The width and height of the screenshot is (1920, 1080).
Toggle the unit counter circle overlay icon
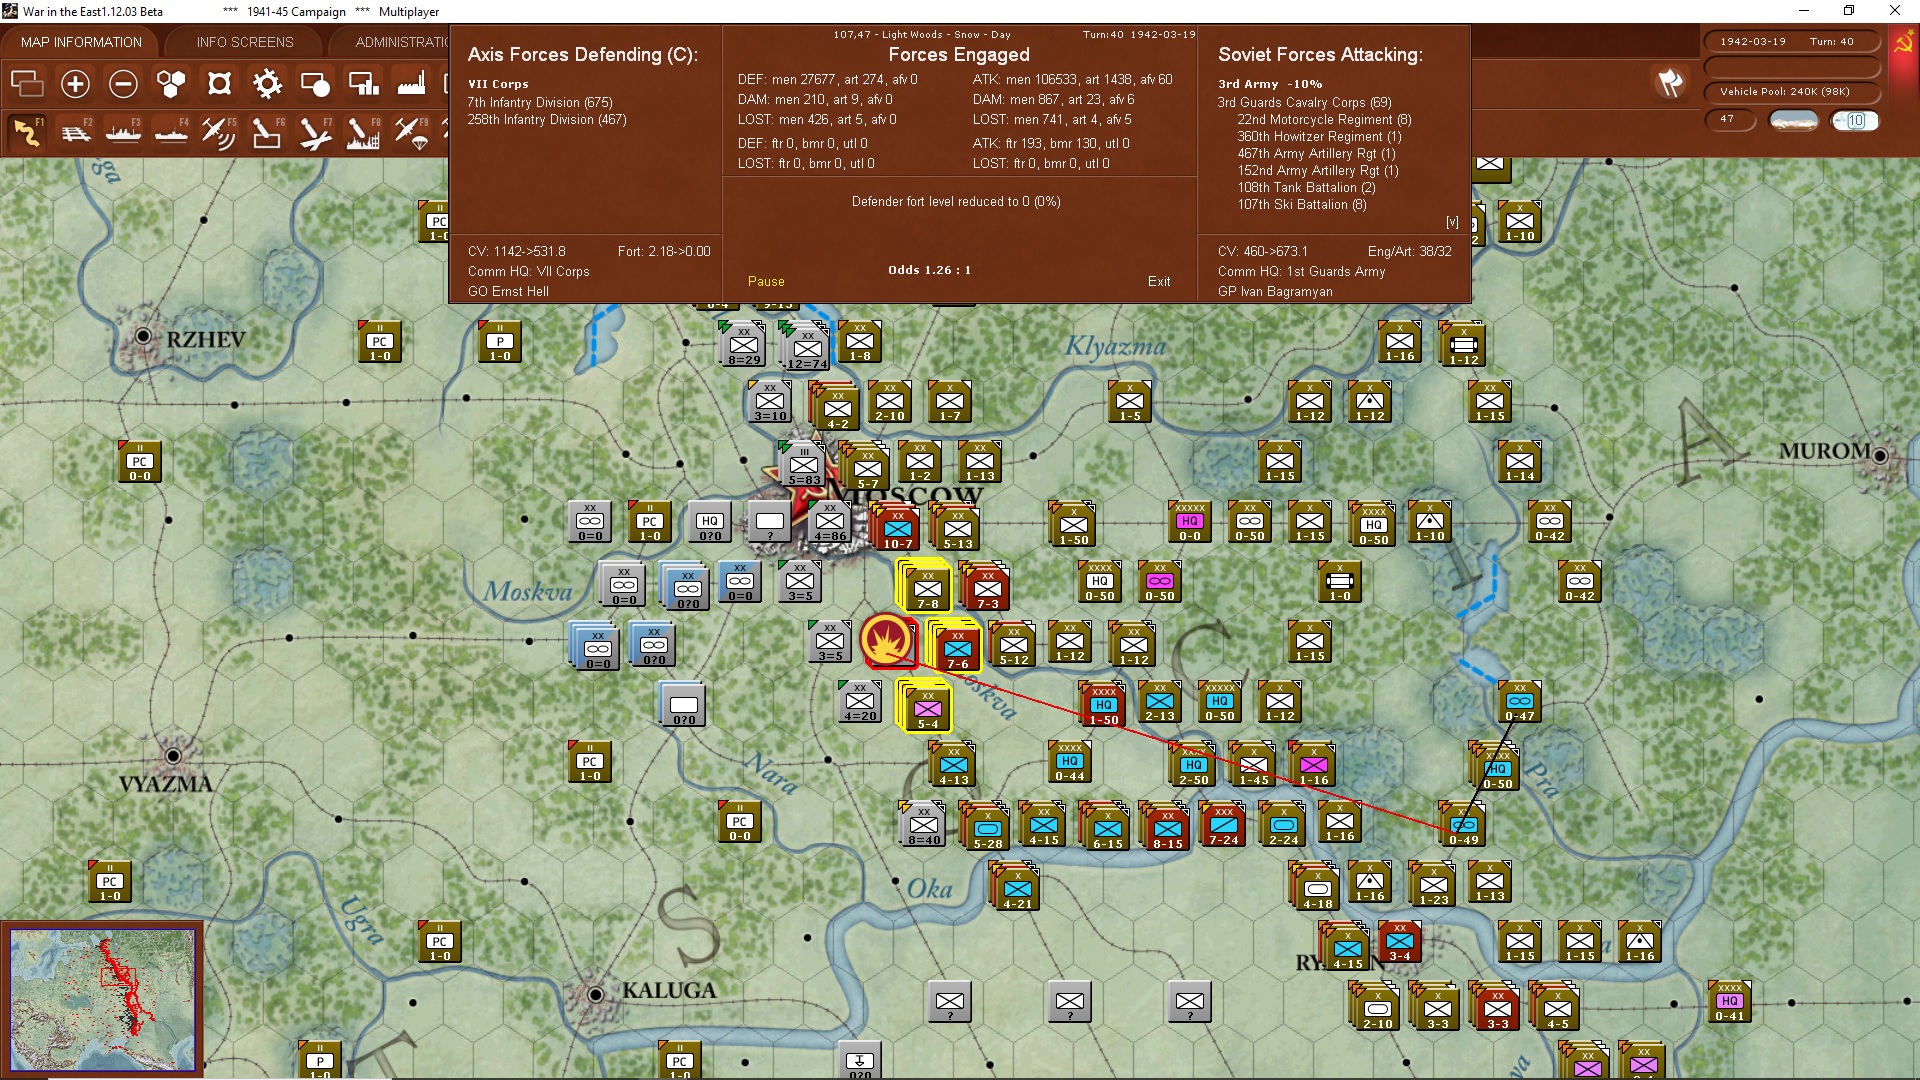click(x=315, y=84)
